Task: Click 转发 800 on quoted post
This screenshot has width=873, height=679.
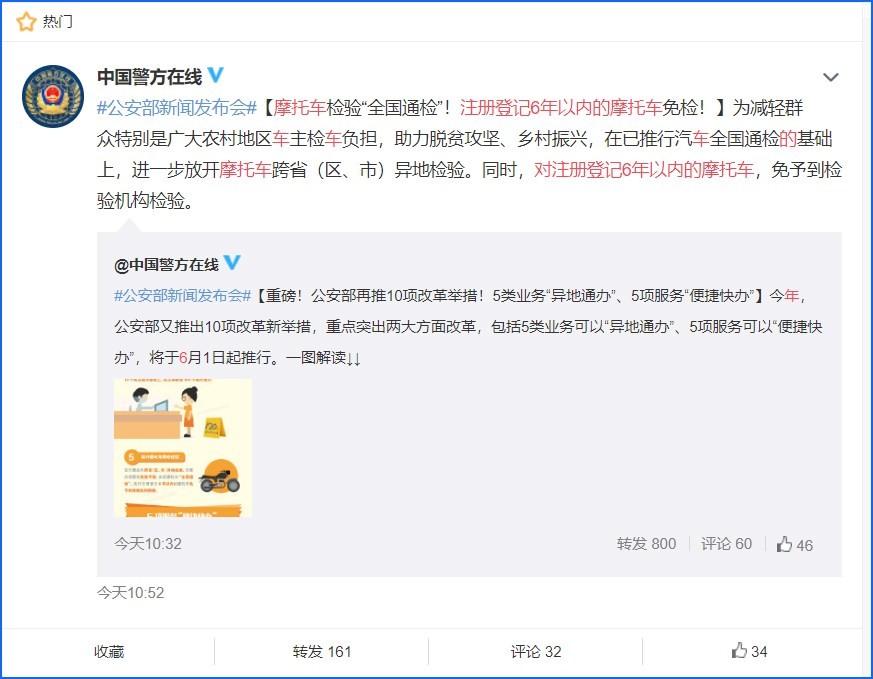Action: (x=646, y=544)
